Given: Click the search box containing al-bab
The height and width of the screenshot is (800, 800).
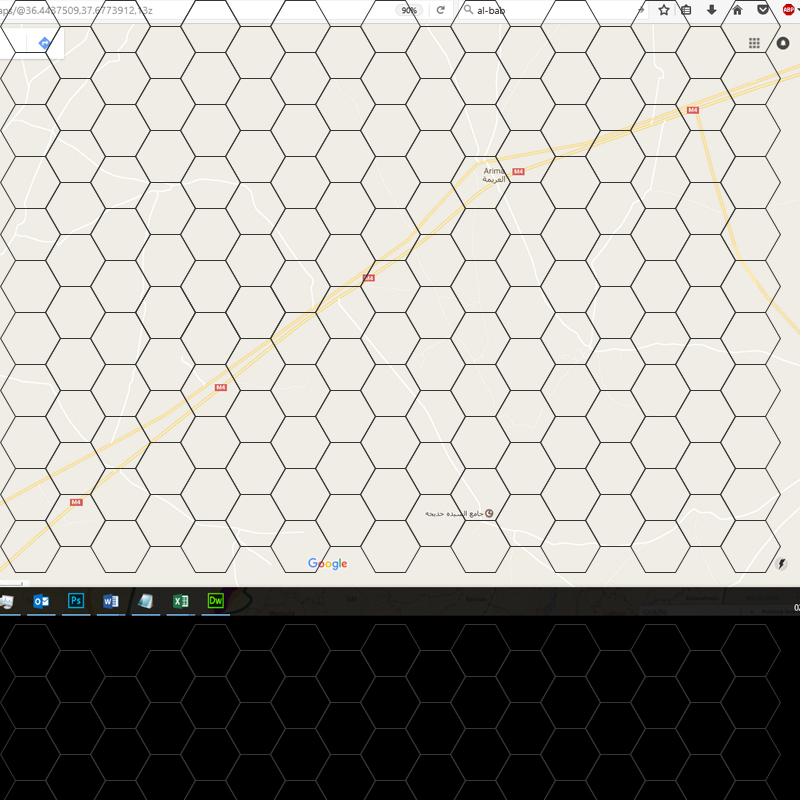Looking at the screenshot, I should click(x=554, y=10).
